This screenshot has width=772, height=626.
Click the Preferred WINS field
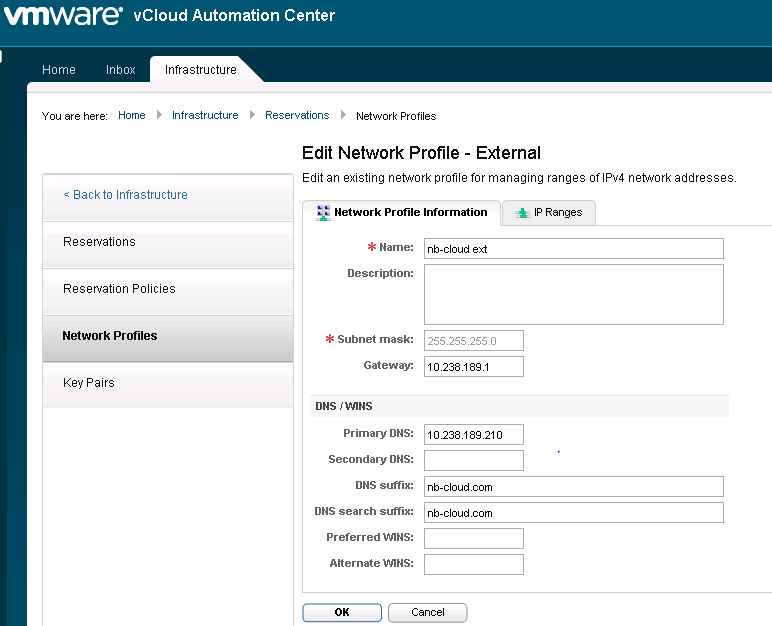click(x=474, y=538)
